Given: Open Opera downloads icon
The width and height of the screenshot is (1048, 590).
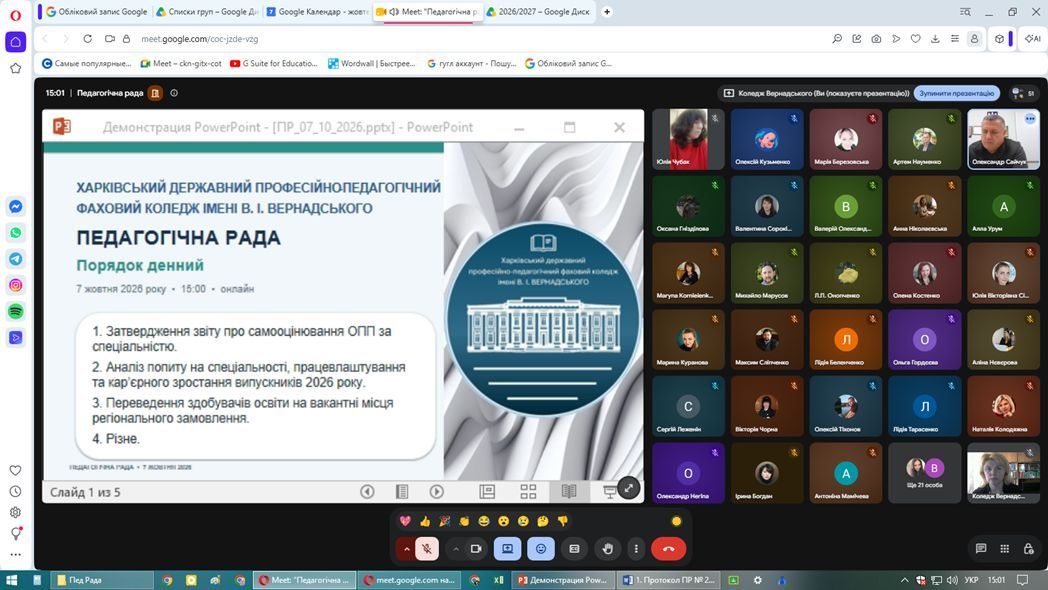Looking at the screenshot, I should coord(935,39).
